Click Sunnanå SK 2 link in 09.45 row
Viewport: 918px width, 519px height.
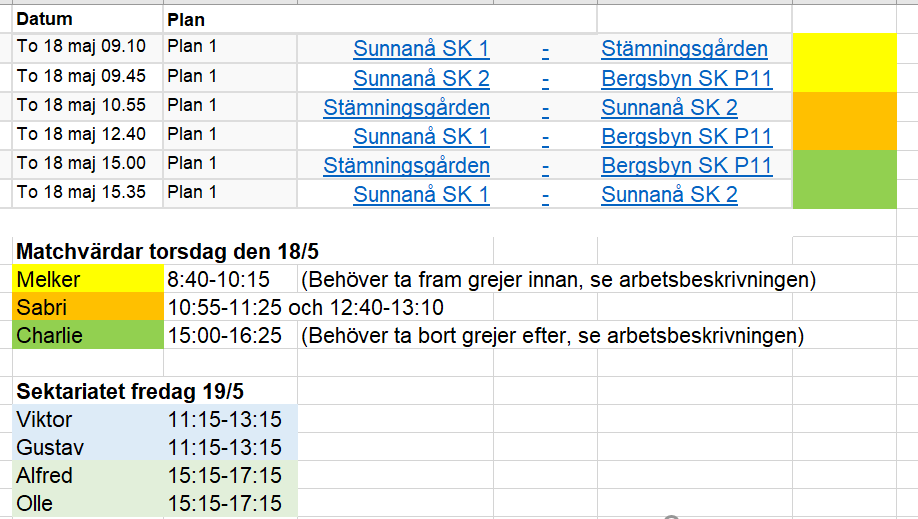421,78
